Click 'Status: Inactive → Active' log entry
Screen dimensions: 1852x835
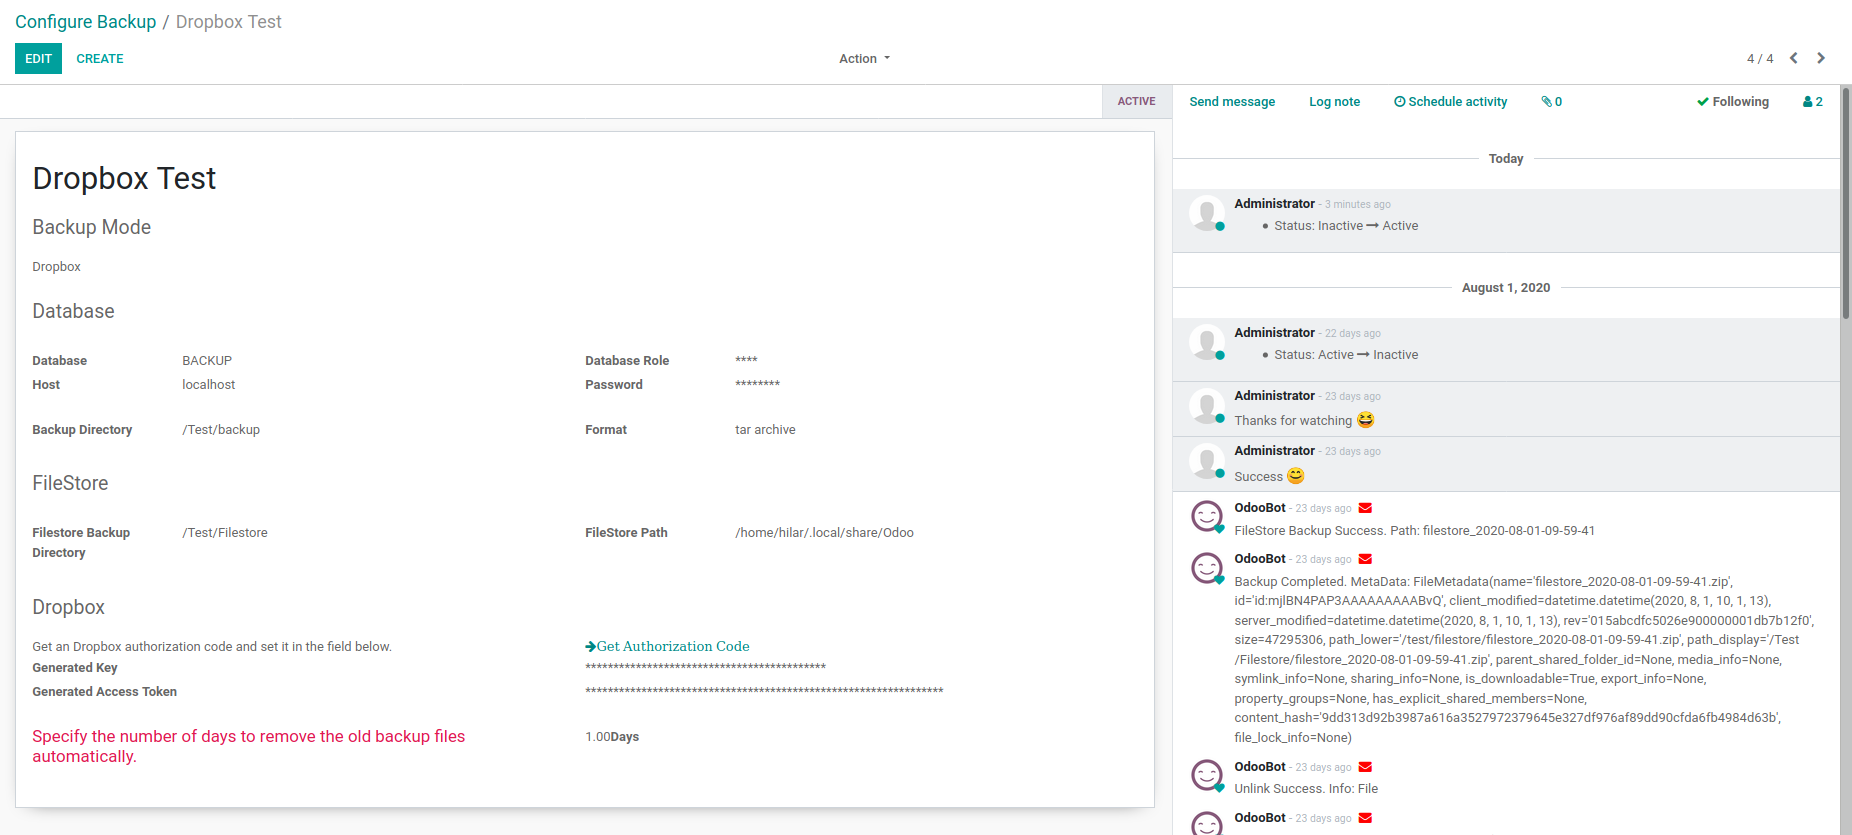(1346, 226)
